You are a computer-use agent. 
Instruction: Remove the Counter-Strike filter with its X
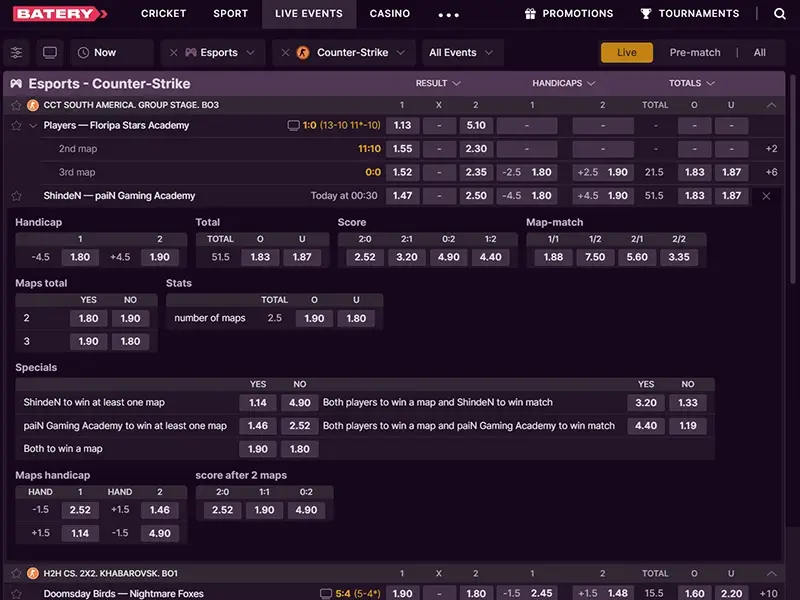285,53
